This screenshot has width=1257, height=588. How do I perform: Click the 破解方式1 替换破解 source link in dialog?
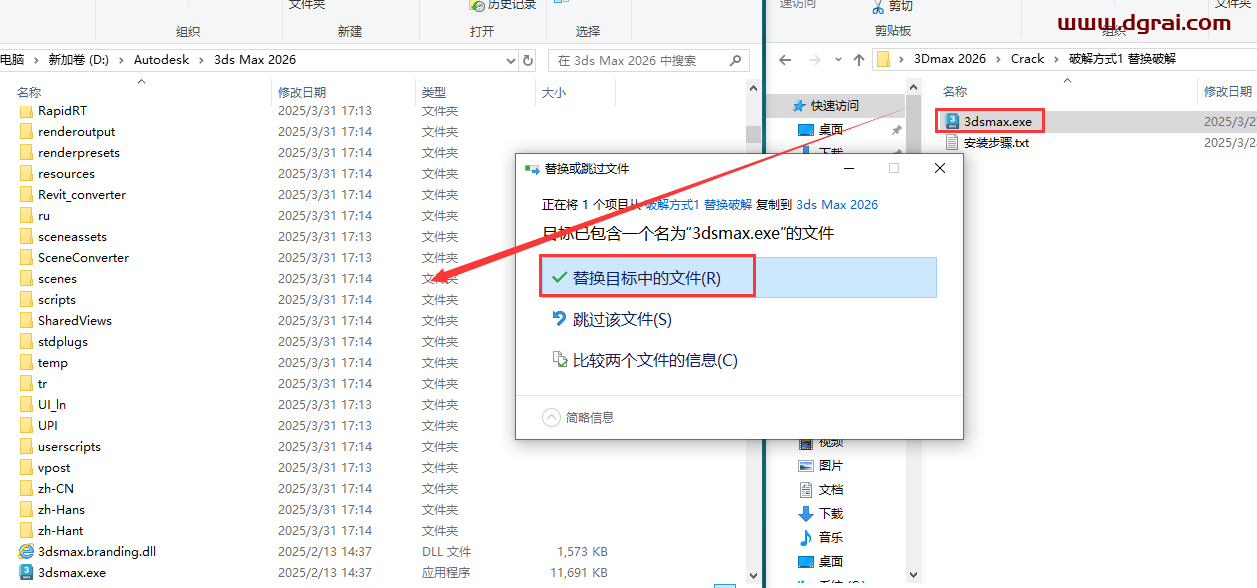coord(699,204)
